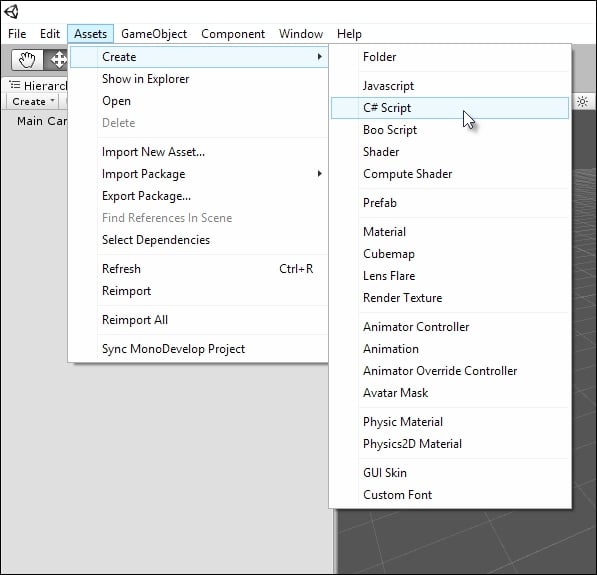The height and width of the screenshot is (575, 597).
Task: Create a Lens Flare asset
Action: tap(450, 276)
